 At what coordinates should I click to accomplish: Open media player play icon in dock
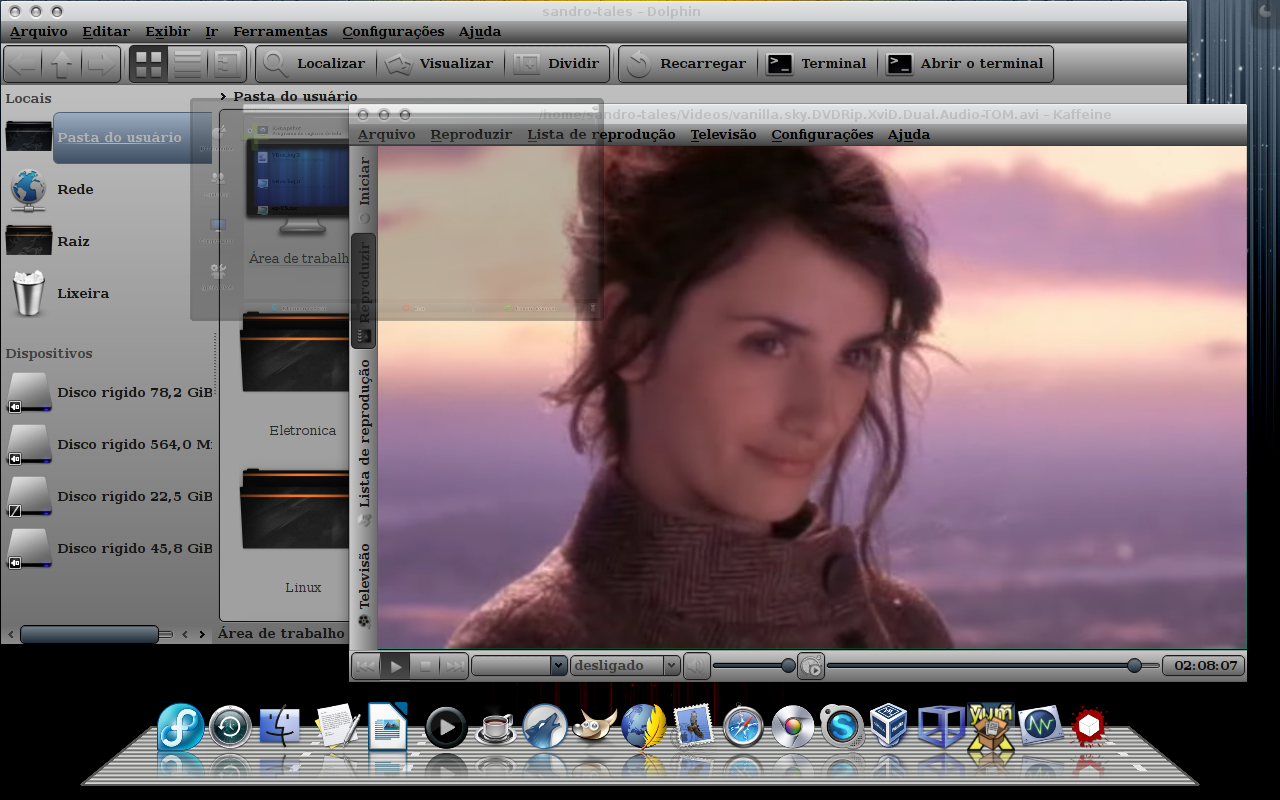446,727
